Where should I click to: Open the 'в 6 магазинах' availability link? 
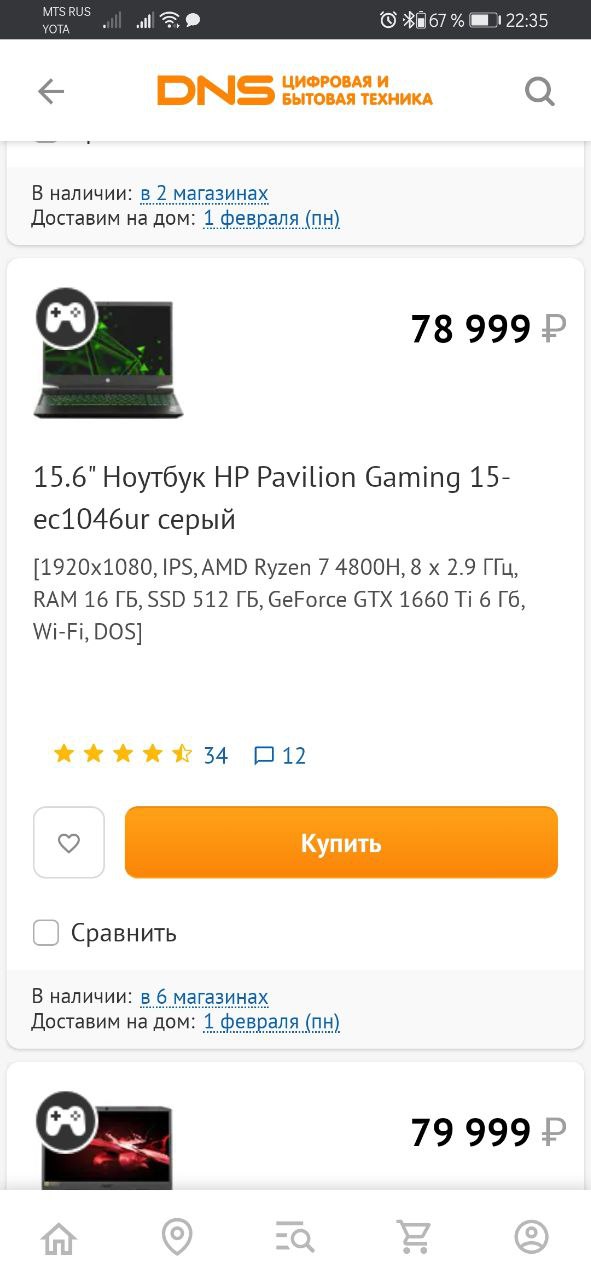pyautogui.click(x=204, y=997)
